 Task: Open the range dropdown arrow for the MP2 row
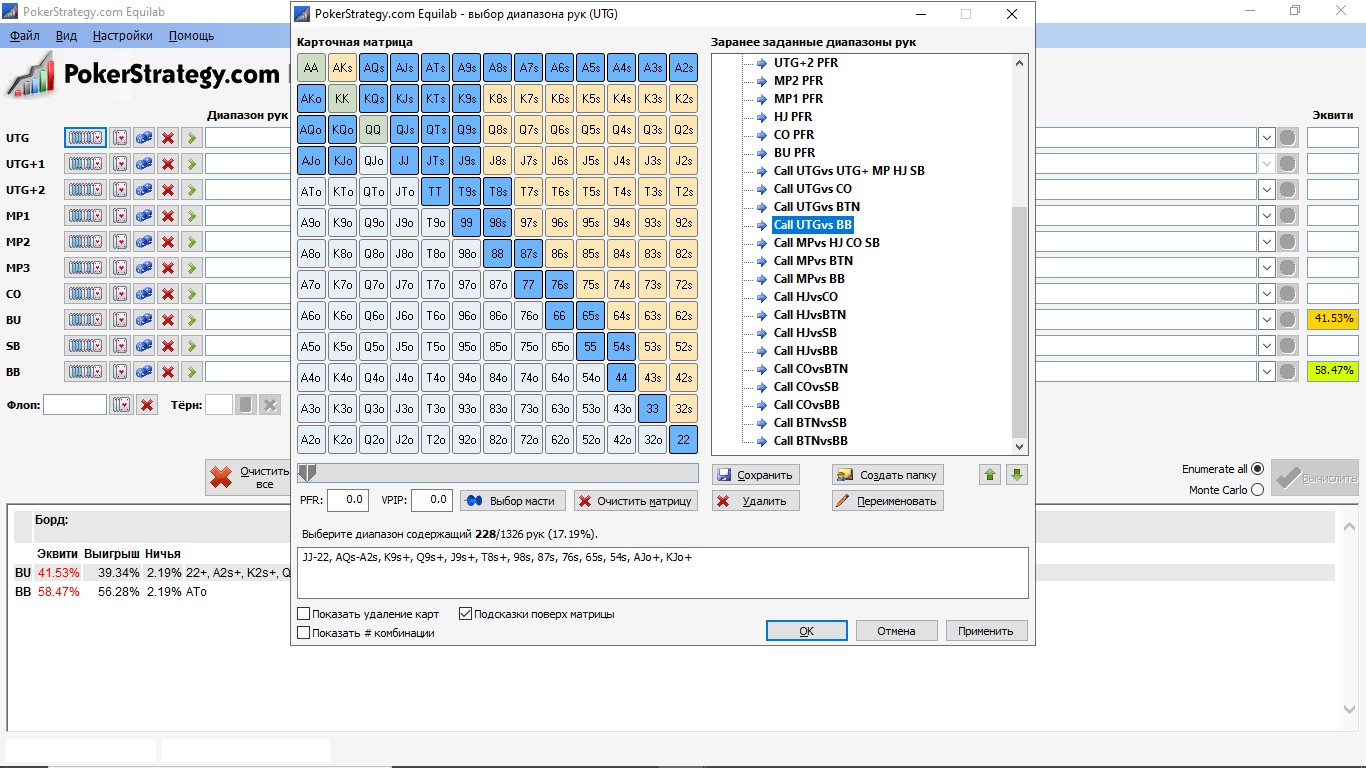(1266, 241)
